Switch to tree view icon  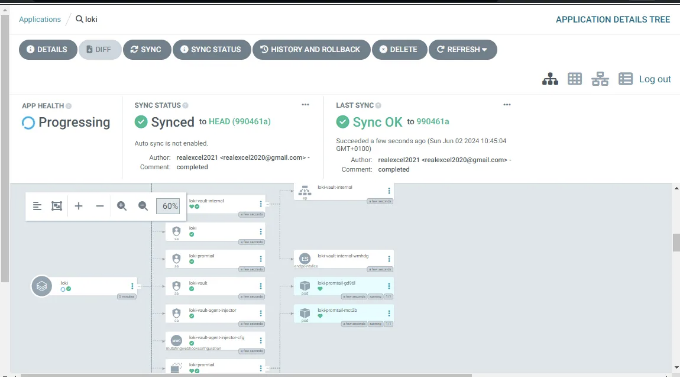click(550, 79)
